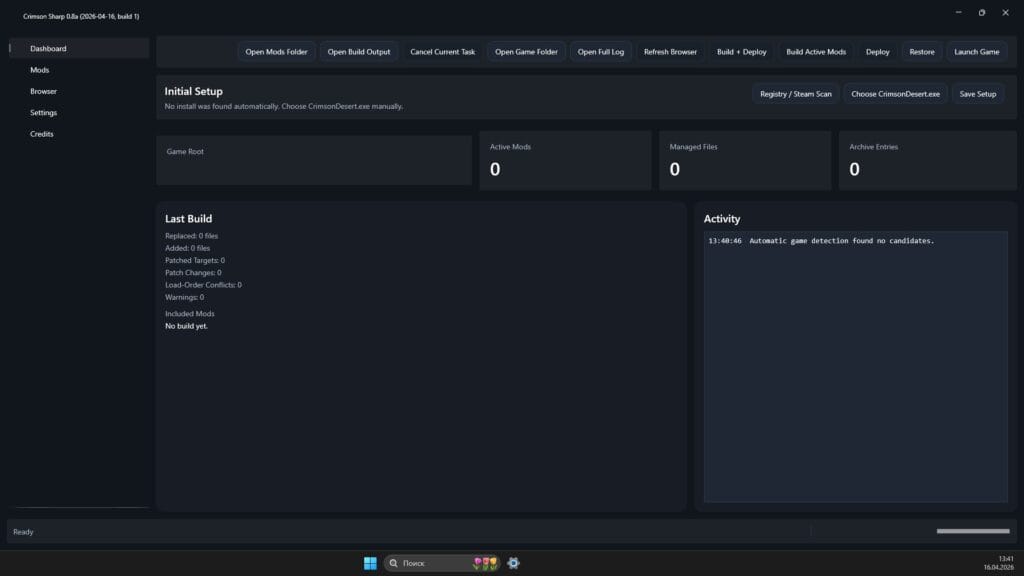The height and width of the screenshot is (576, 1024).
Task: Click the 'Ready' status text
Action: (x=23, y=532)
